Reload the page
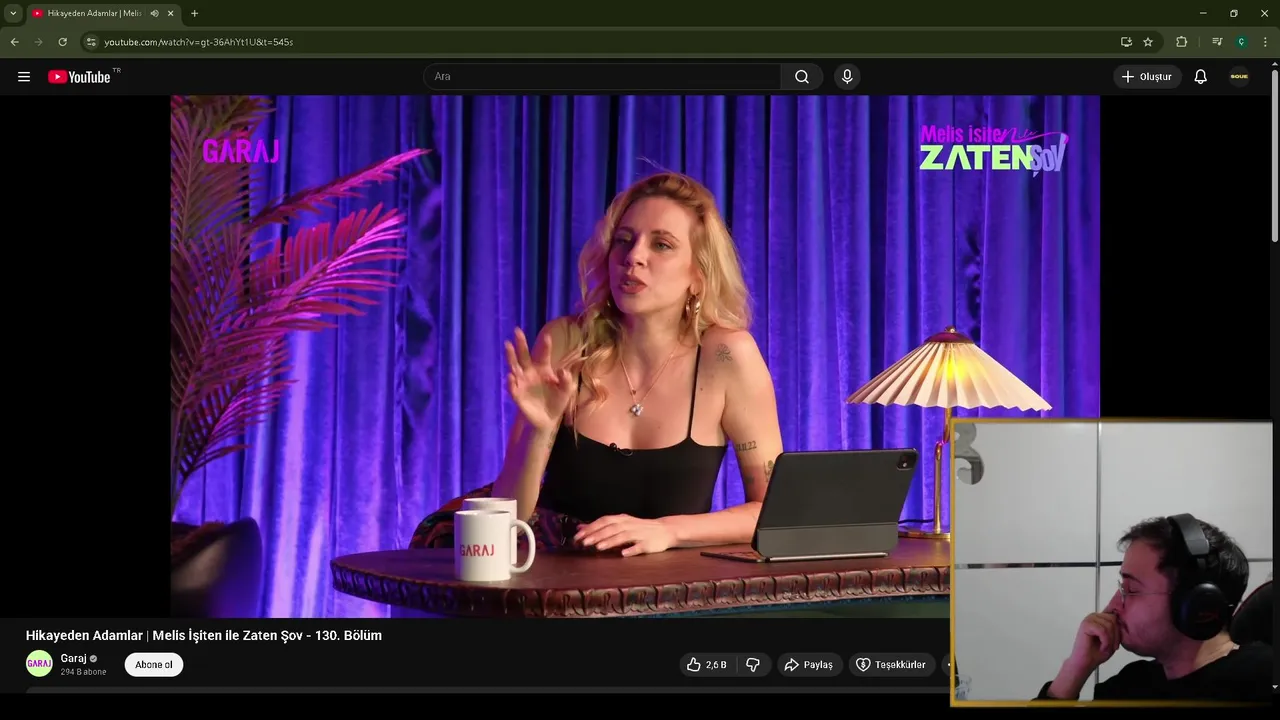 [x=63, y=42]
